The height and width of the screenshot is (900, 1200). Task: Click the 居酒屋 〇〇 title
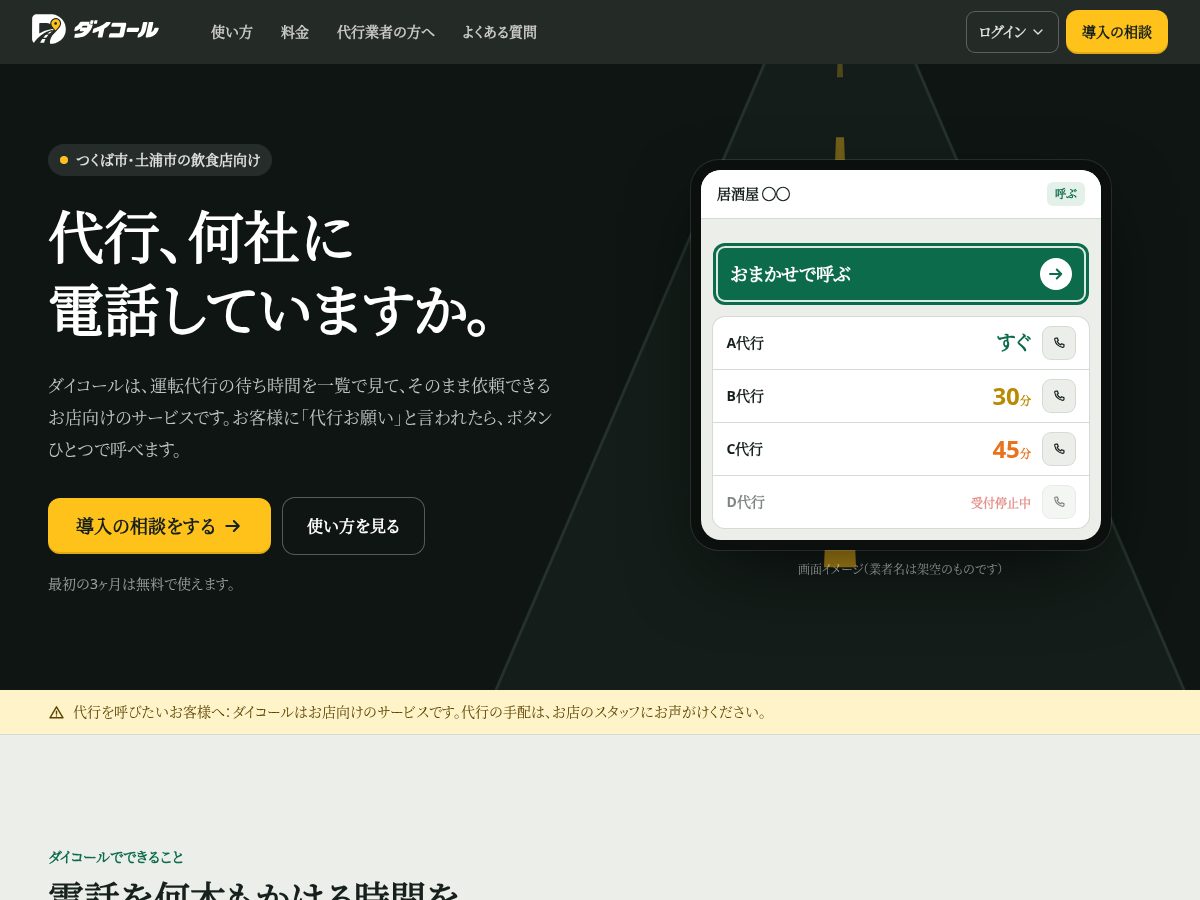click(x=753, y=194)
